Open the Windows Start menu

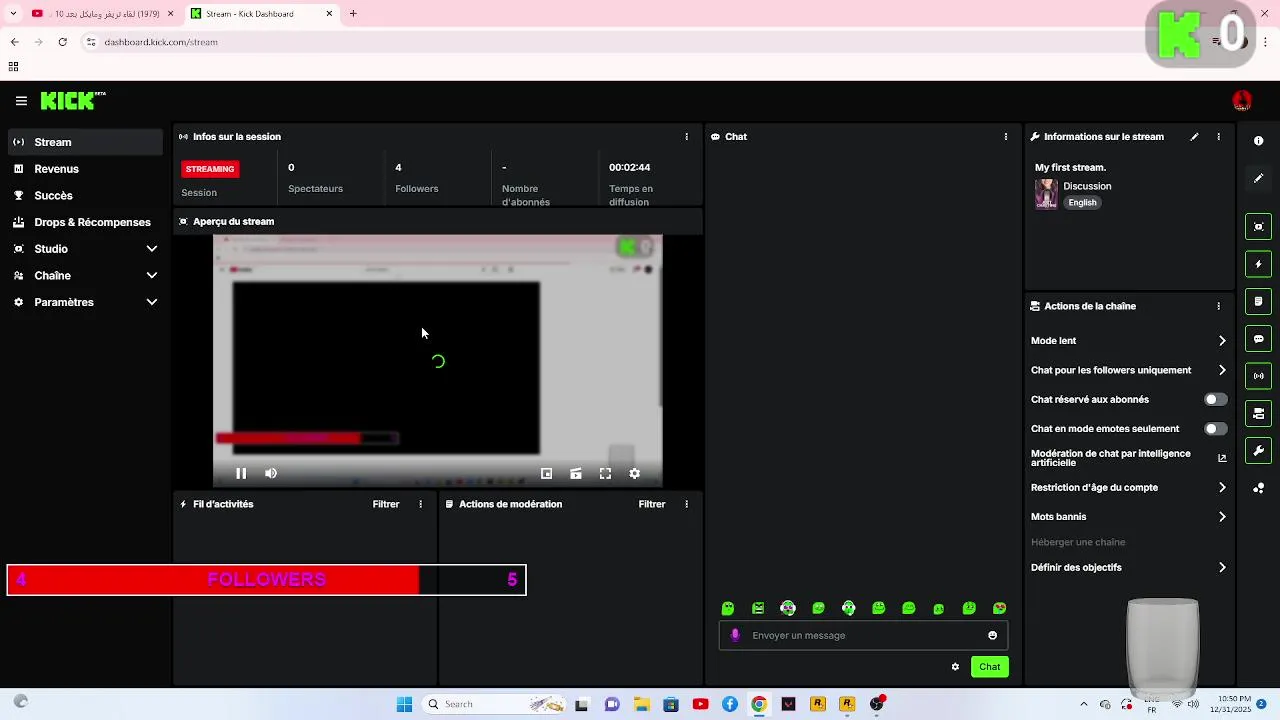point(404,705)
